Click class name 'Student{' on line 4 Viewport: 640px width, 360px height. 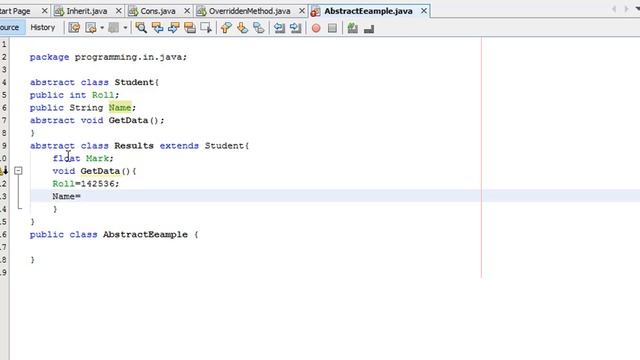click(x=136, y=82)
